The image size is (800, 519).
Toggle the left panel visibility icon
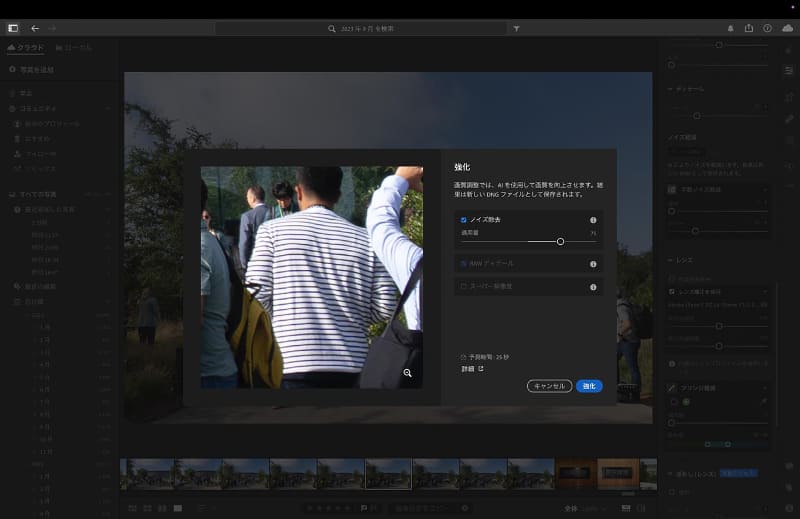click(13, 28)
